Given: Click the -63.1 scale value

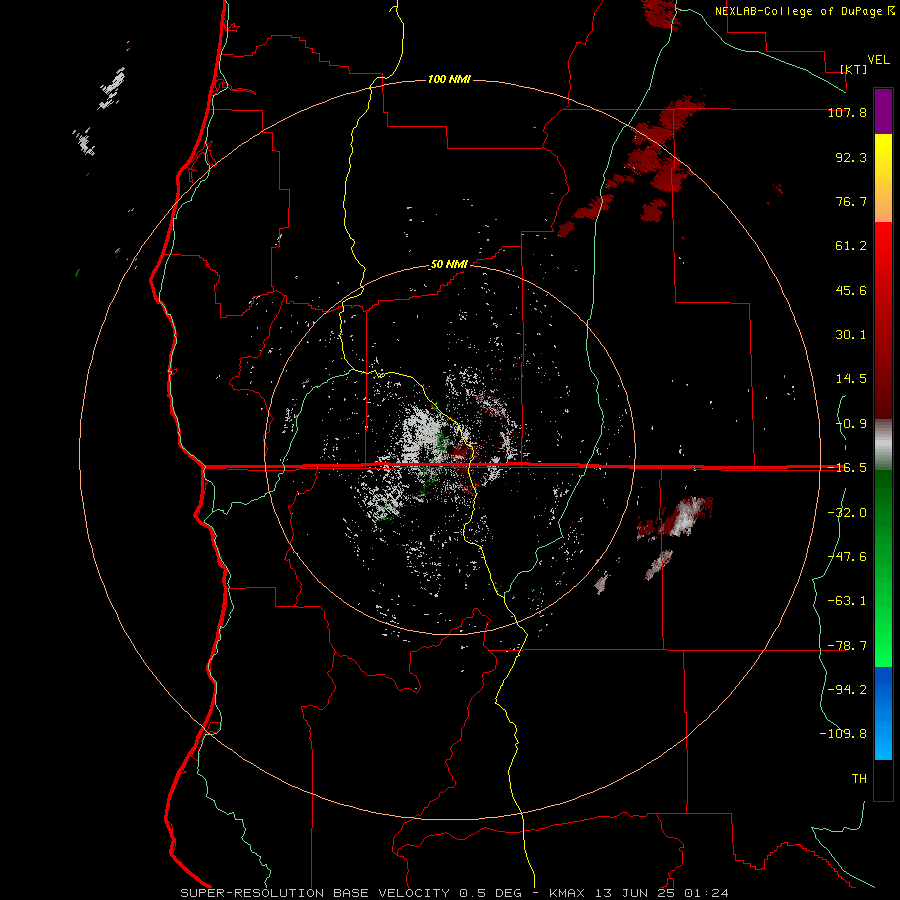Looking at the screenshot, I should 847,601.
